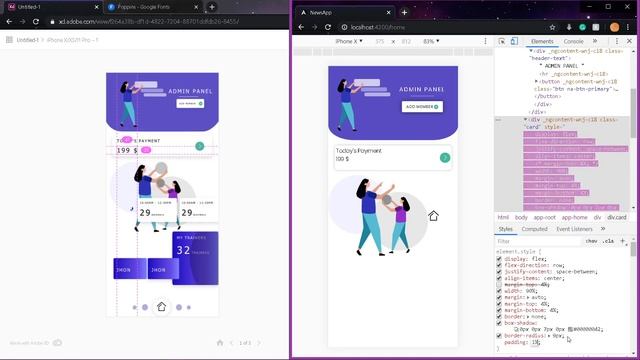Select app-root in the DevTools breadcrumb
This screenshot has width=640, height=360.
[x=544, y=218]
